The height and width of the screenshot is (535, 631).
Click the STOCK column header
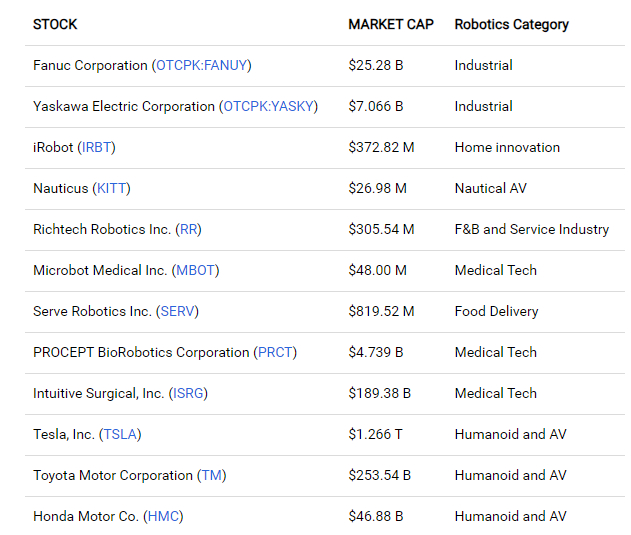55,24
